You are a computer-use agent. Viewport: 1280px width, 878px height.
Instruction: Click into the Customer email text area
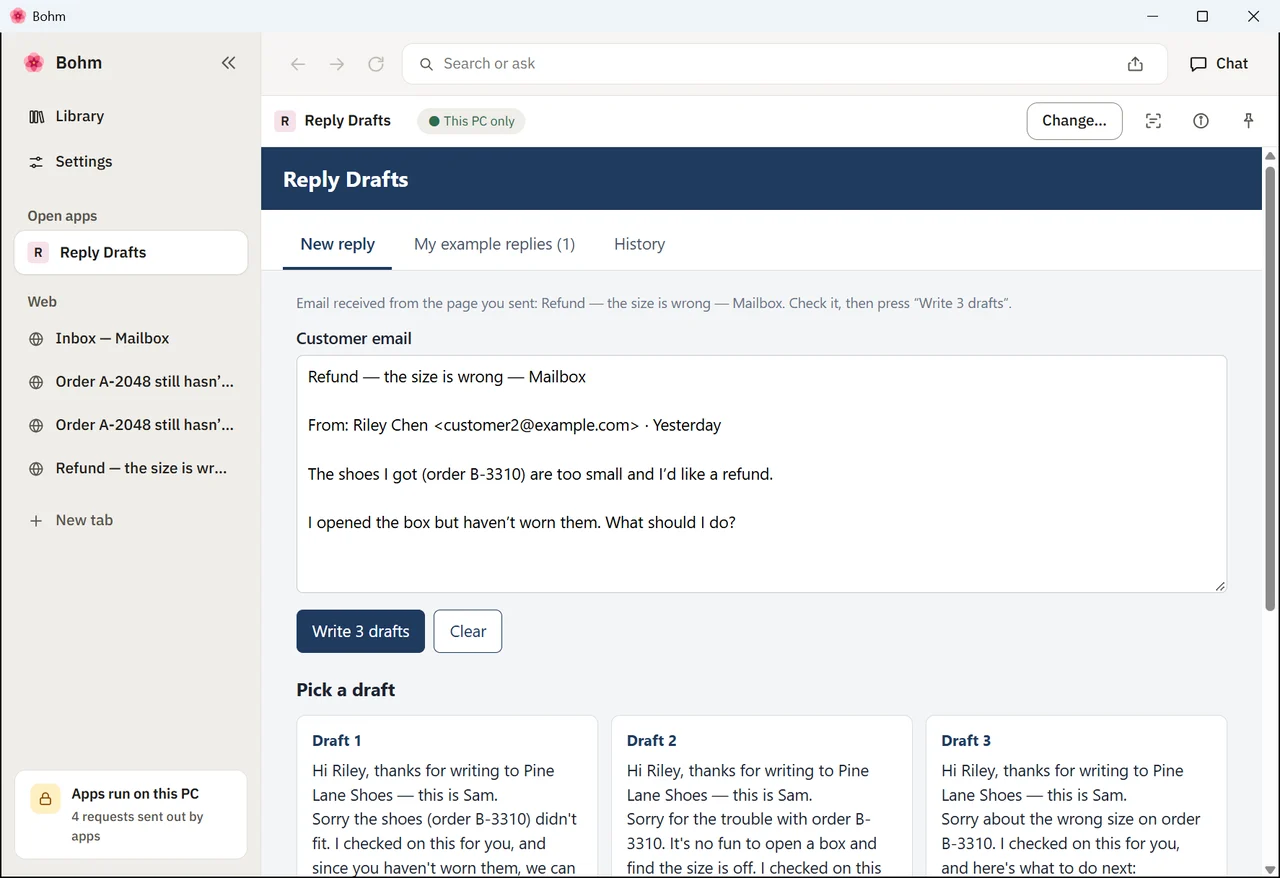point(761,474)
